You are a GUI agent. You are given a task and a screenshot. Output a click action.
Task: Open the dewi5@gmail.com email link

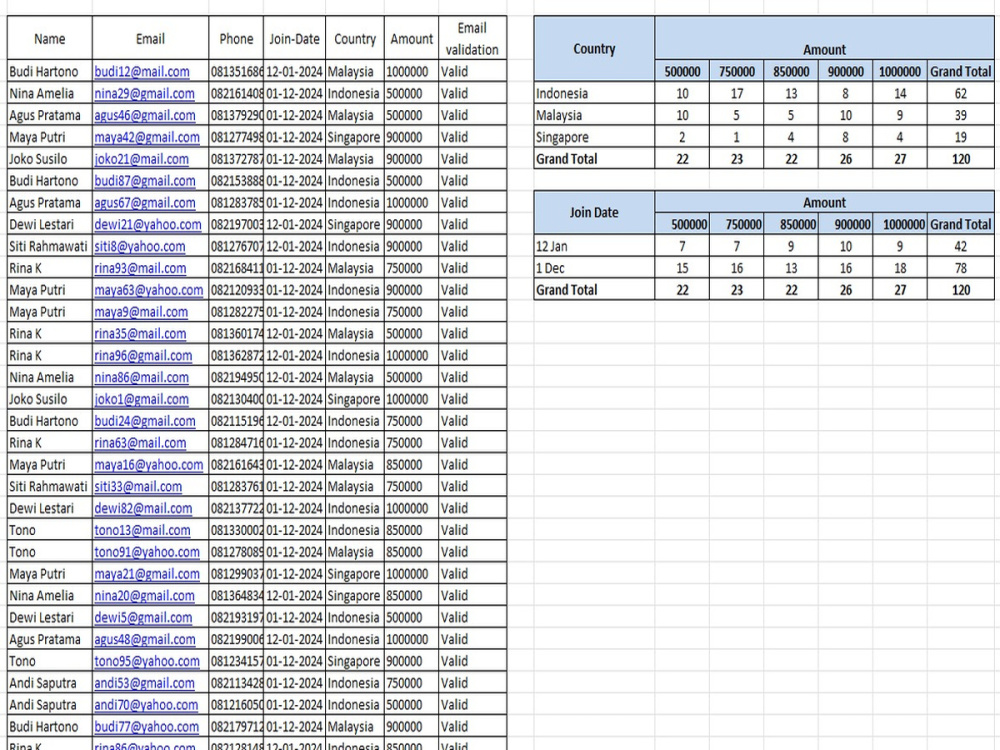(x=143, y=617)
